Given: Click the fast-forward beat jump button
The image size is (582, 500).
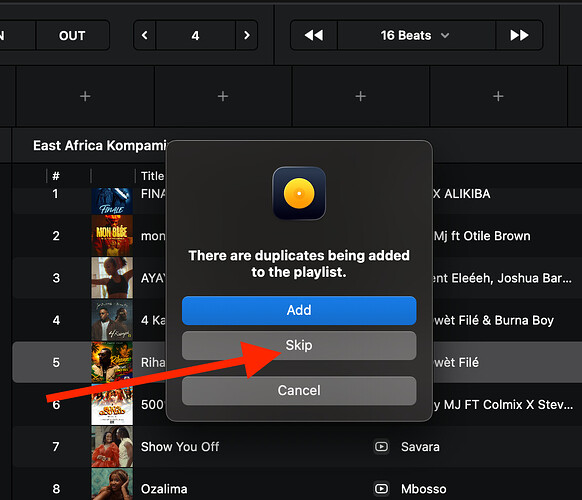Looking at the screenshot, I should [519, 35].
